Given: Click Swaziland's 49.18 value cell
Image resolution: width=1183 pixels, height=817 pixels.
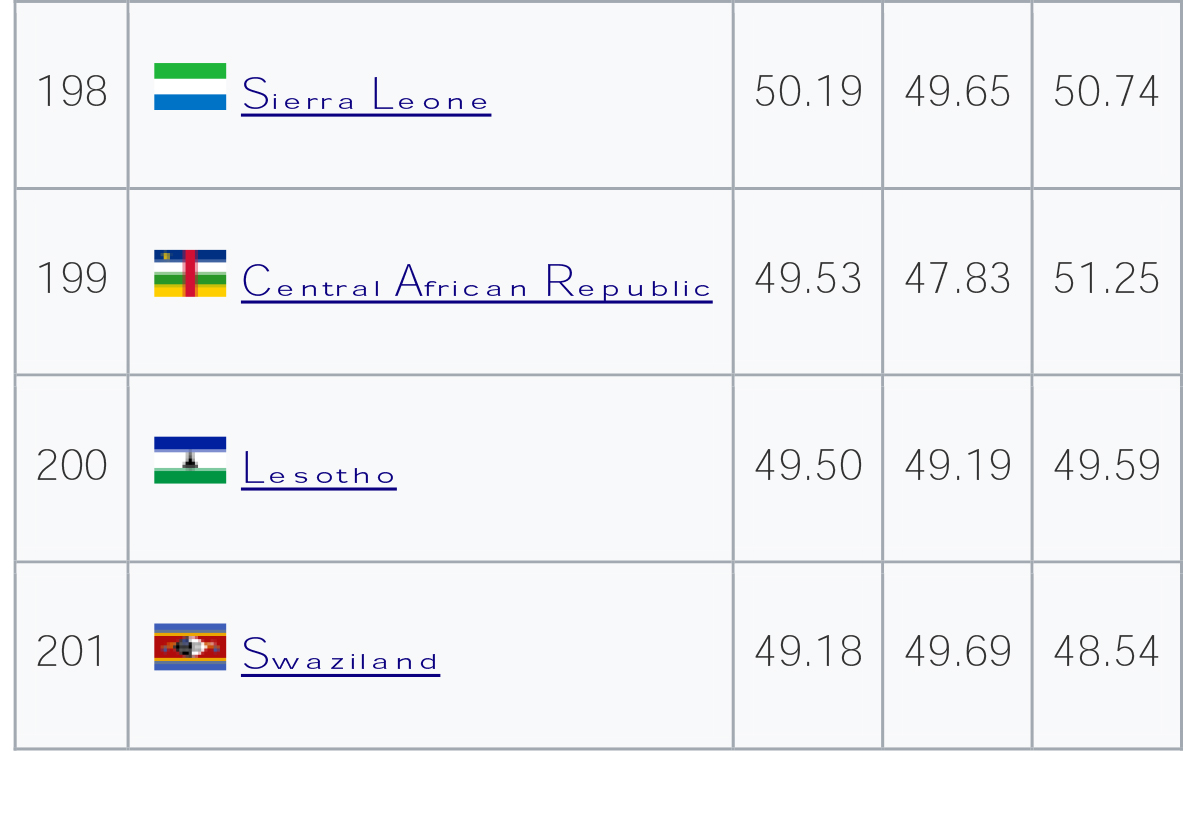Looking at the screenshot, I should (x=808, y=655).
